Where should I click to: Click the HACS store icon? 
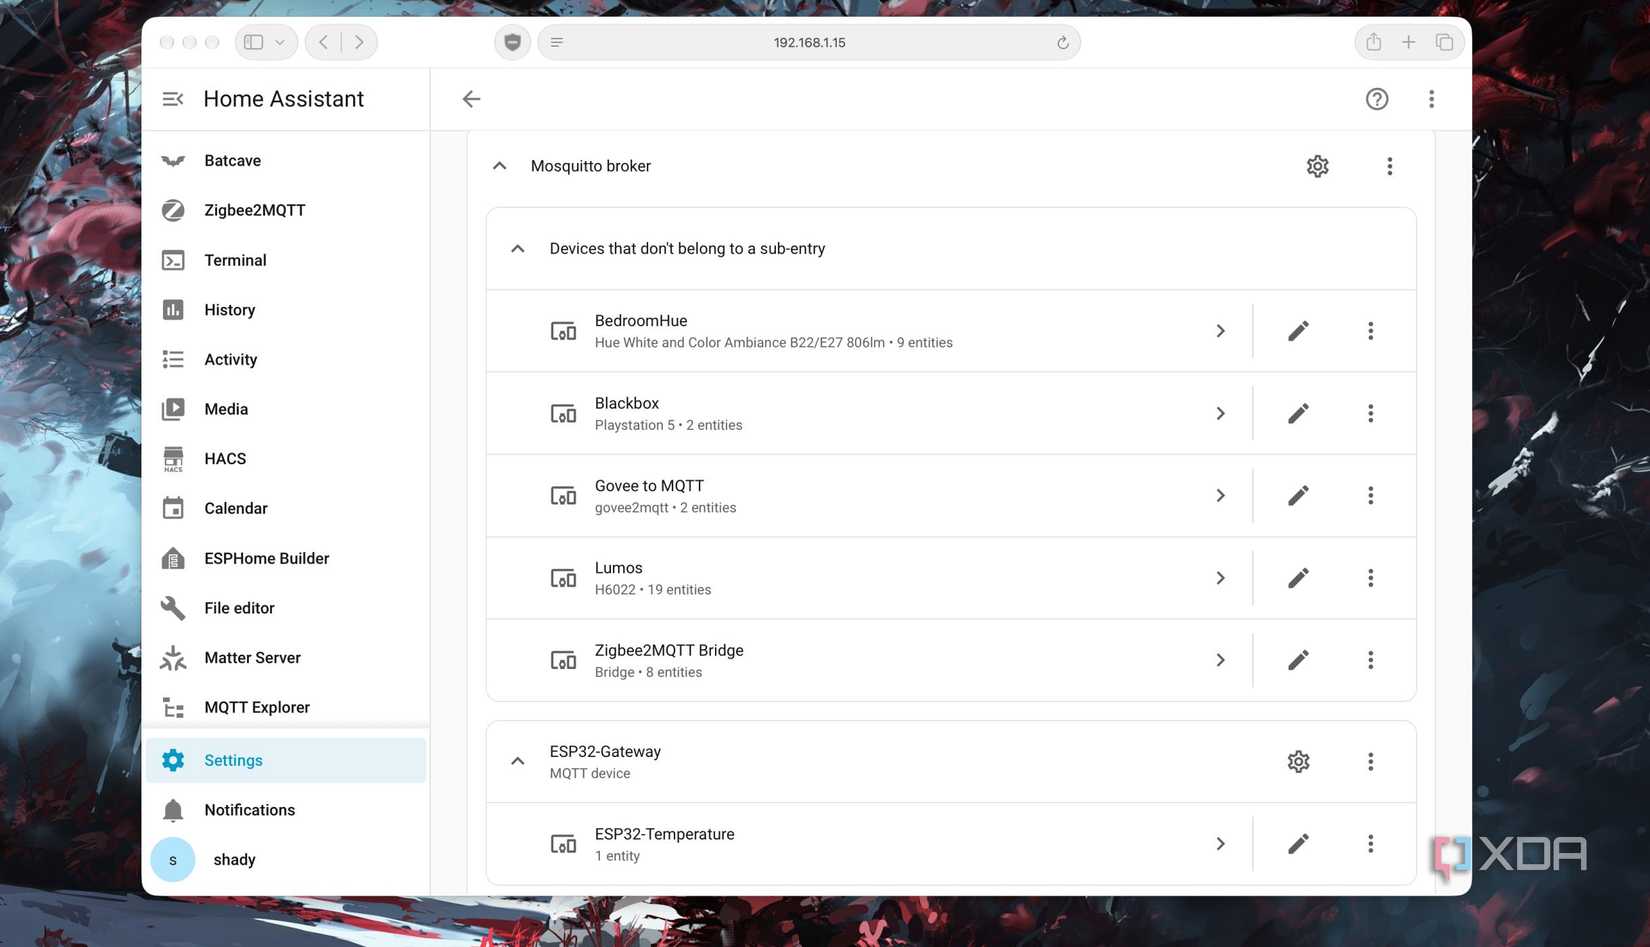(173, 459)
